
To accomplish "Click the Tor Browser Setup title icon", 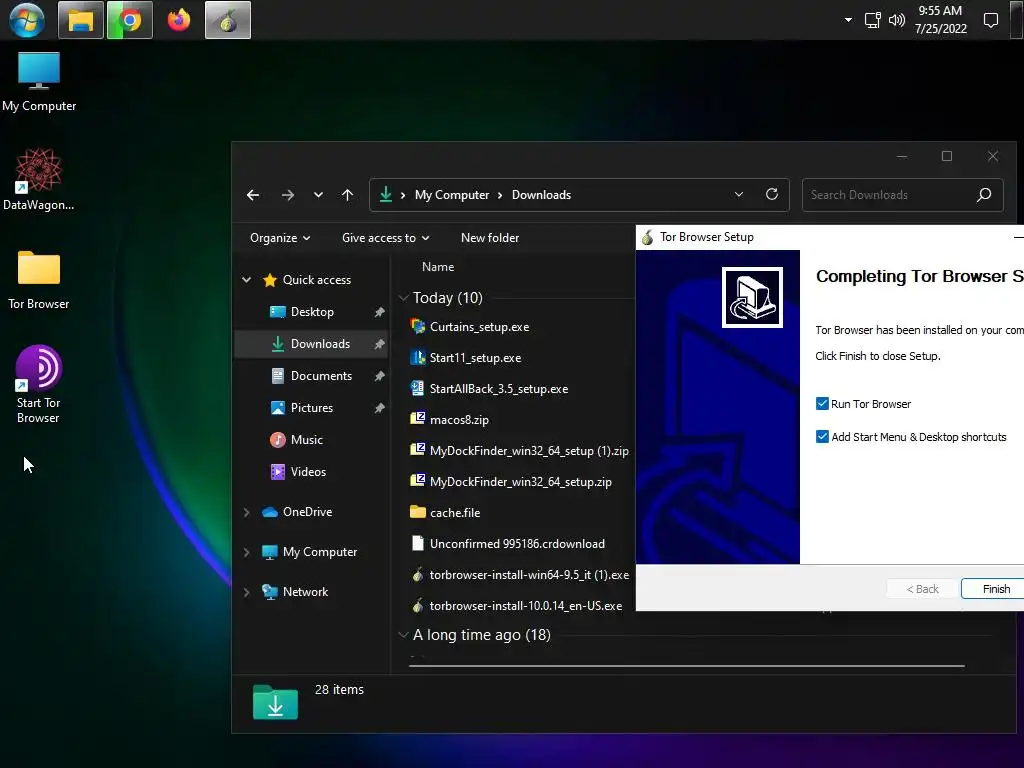I will (647, 237).
